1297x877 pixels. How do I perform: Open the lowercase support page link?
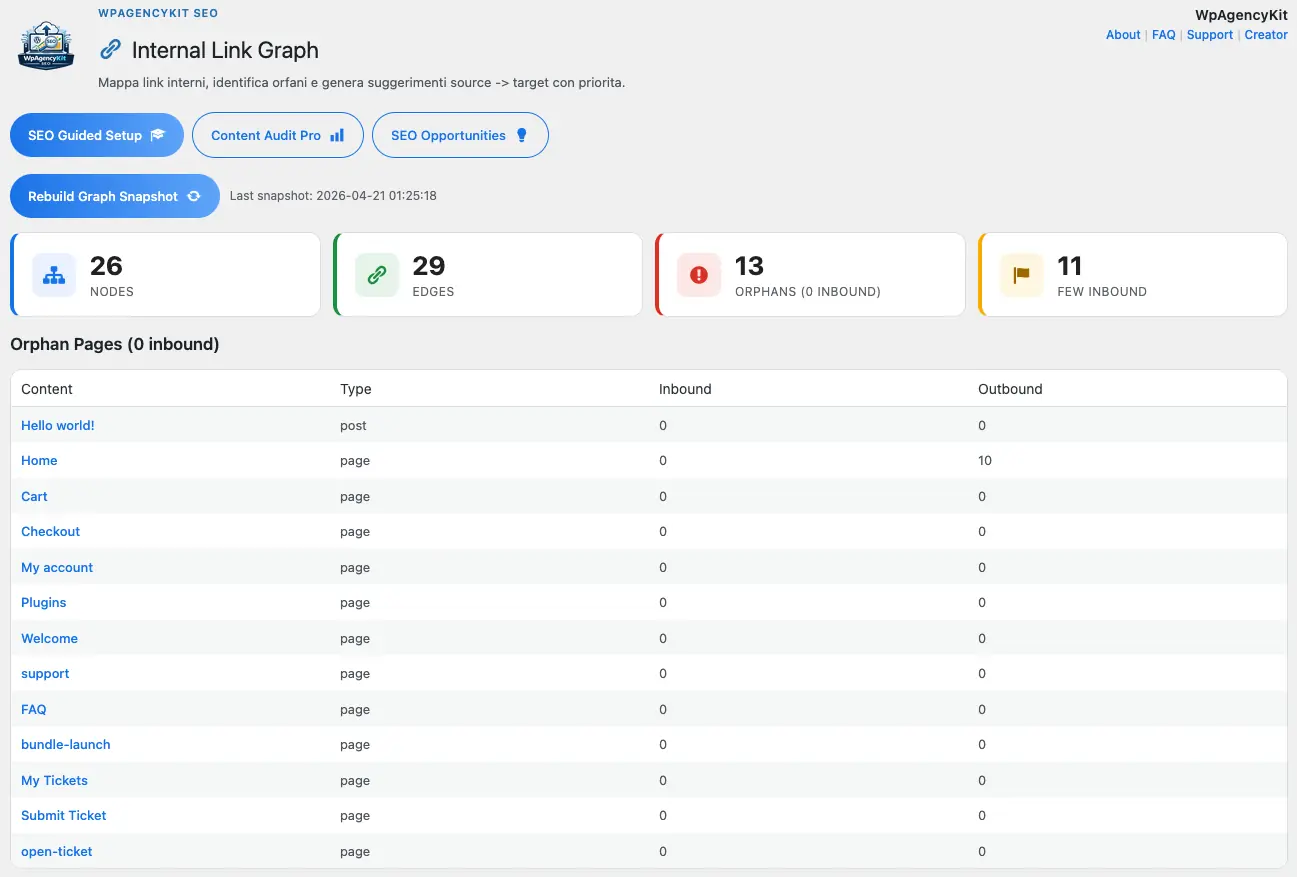coord(45,674)
